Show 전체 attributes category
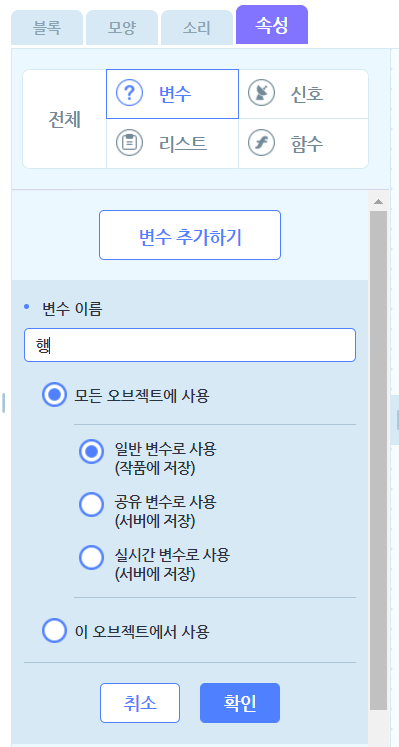The image size is (399, 747). click(65, 119)
